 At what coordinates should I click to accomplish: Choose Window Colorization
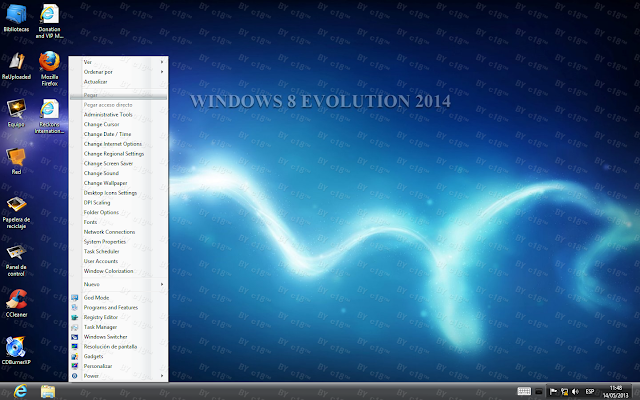[118, 271]
